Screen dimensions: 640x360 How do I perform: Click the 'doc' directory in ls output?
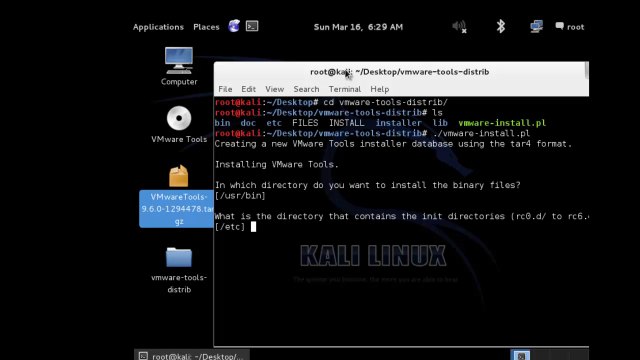click(248, 123)
